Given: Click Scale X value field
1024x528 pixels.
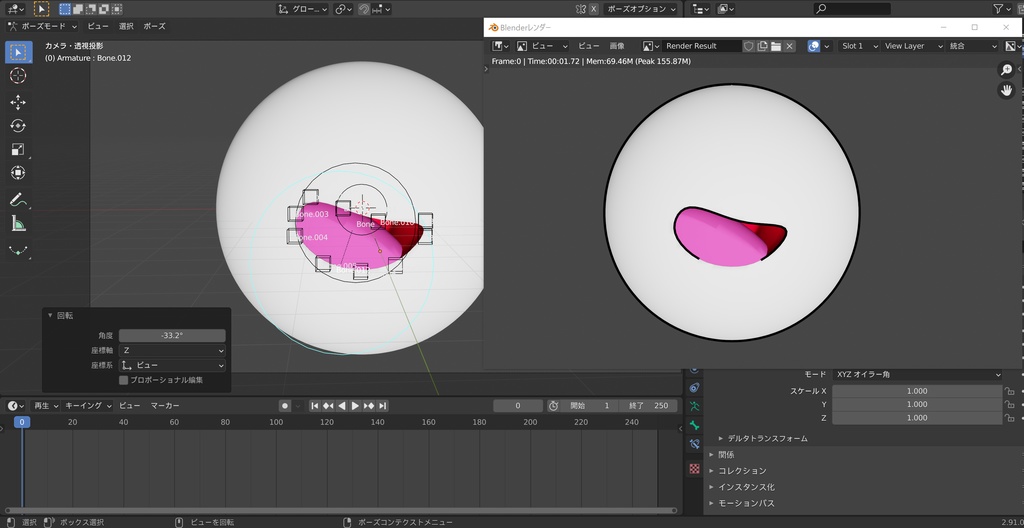Looking at the screenshot, I should click(917, 391).
